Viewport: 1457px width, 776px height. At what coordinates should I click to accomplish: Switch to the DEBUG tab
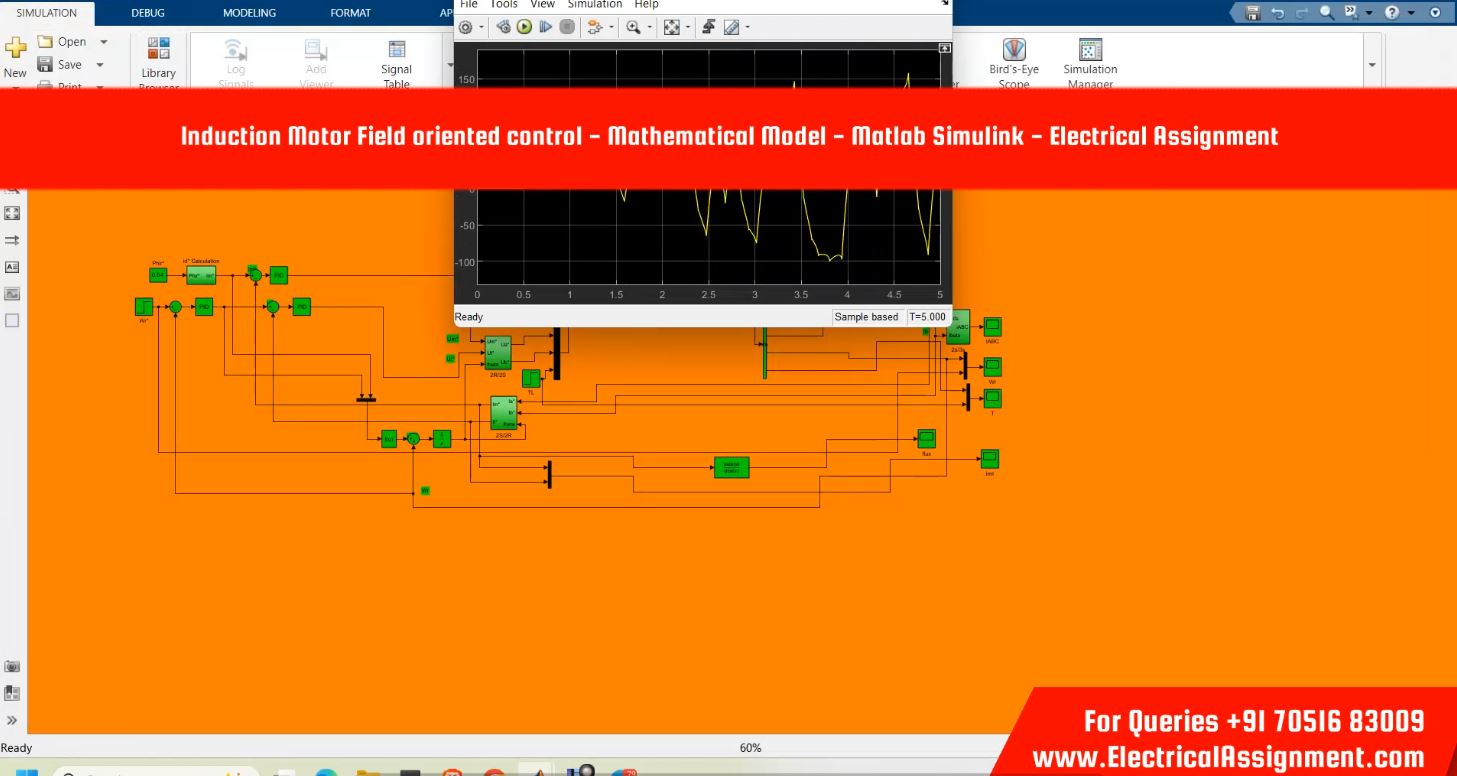tap(148, 13)
